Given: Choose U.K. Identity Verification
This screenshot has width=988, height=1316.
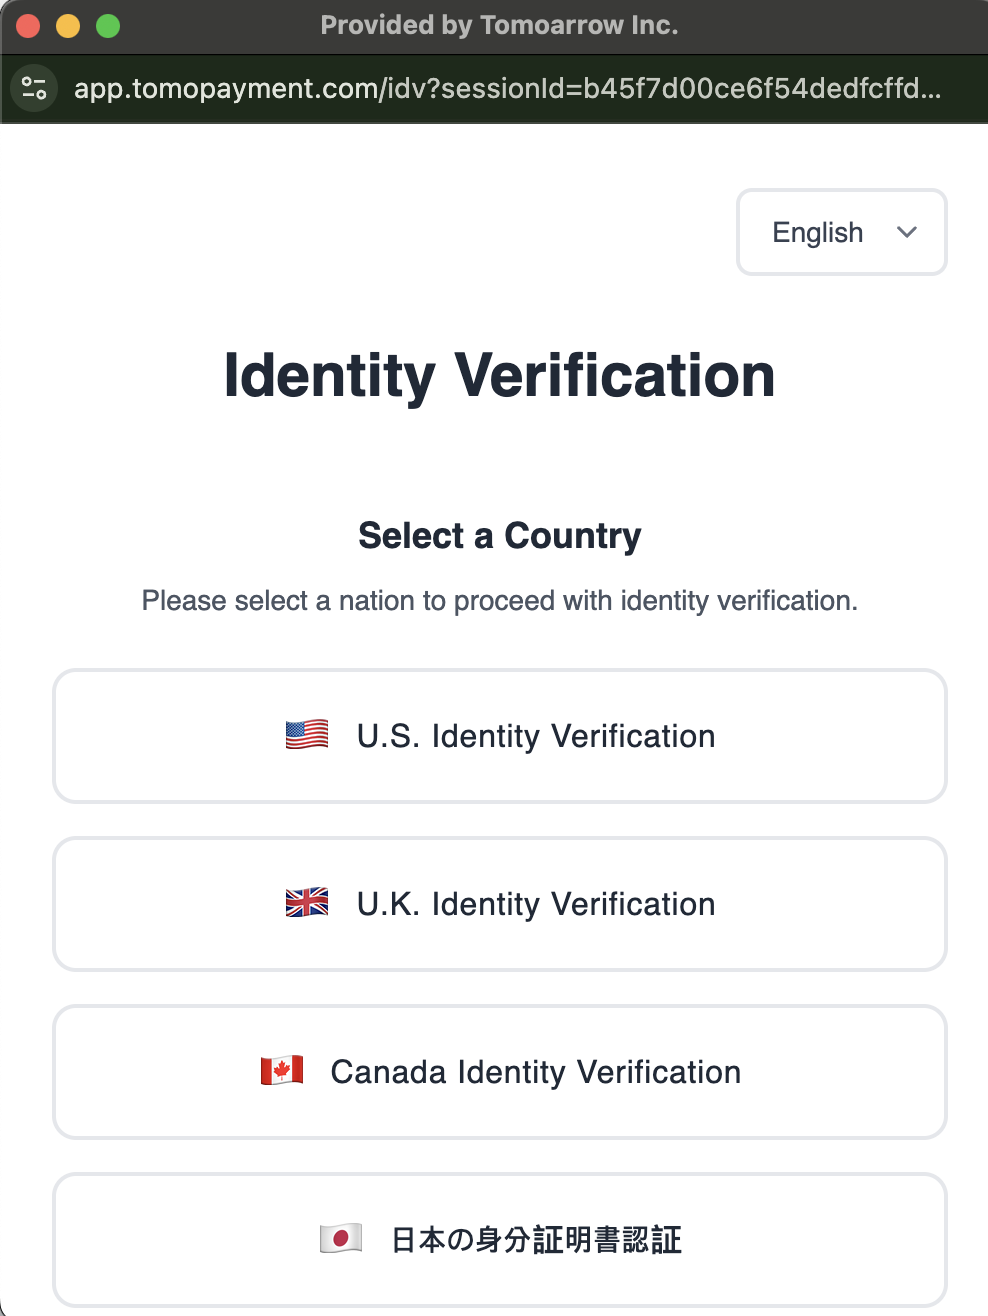Looking at the screenshot, I should 536,904.
